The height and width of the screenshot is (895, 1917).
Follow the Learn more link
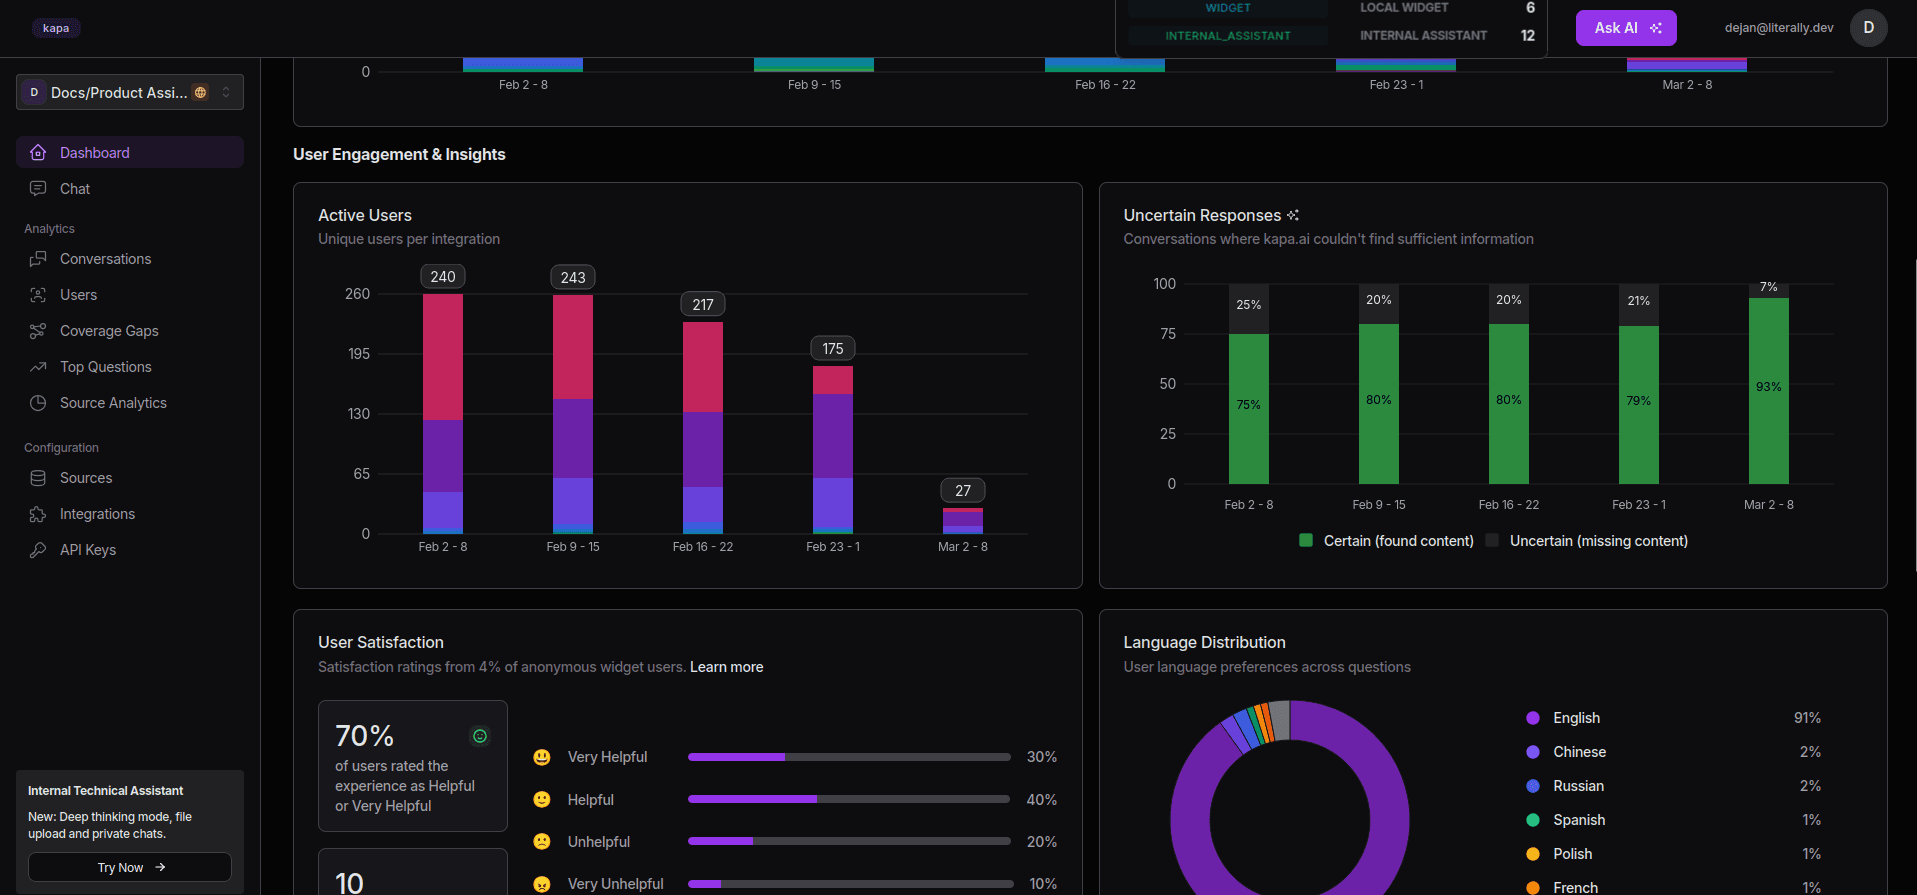[726, 667]
